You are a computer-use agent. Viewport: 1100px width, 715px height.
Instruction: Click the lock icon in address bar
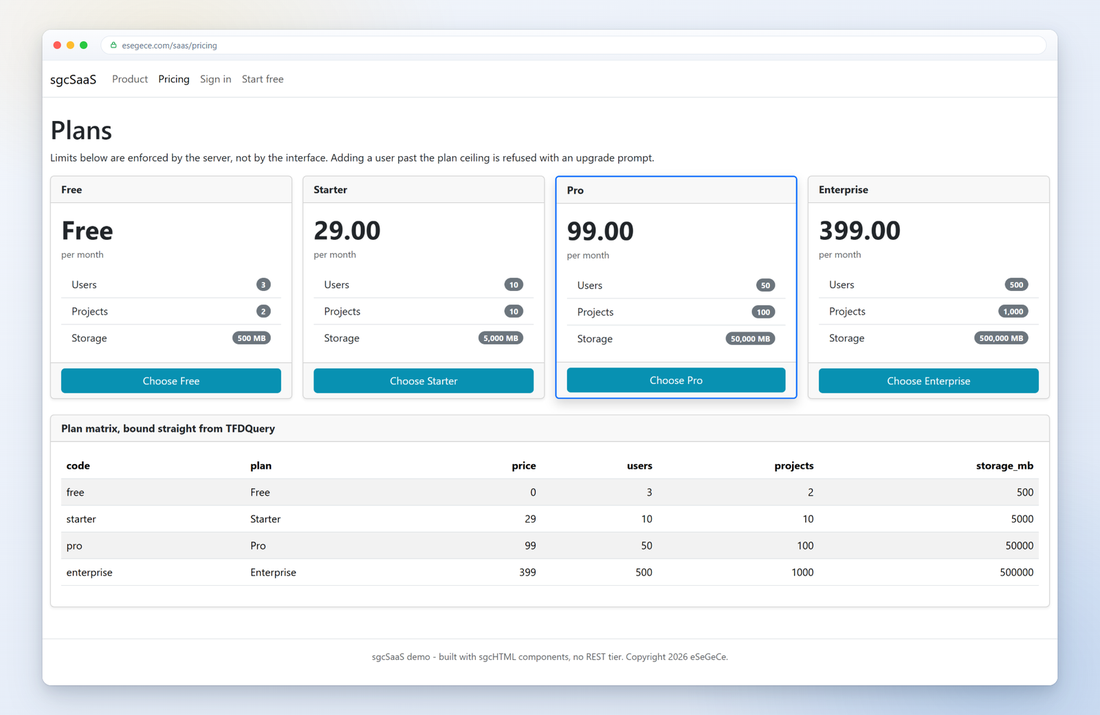[x=114, y=45]
